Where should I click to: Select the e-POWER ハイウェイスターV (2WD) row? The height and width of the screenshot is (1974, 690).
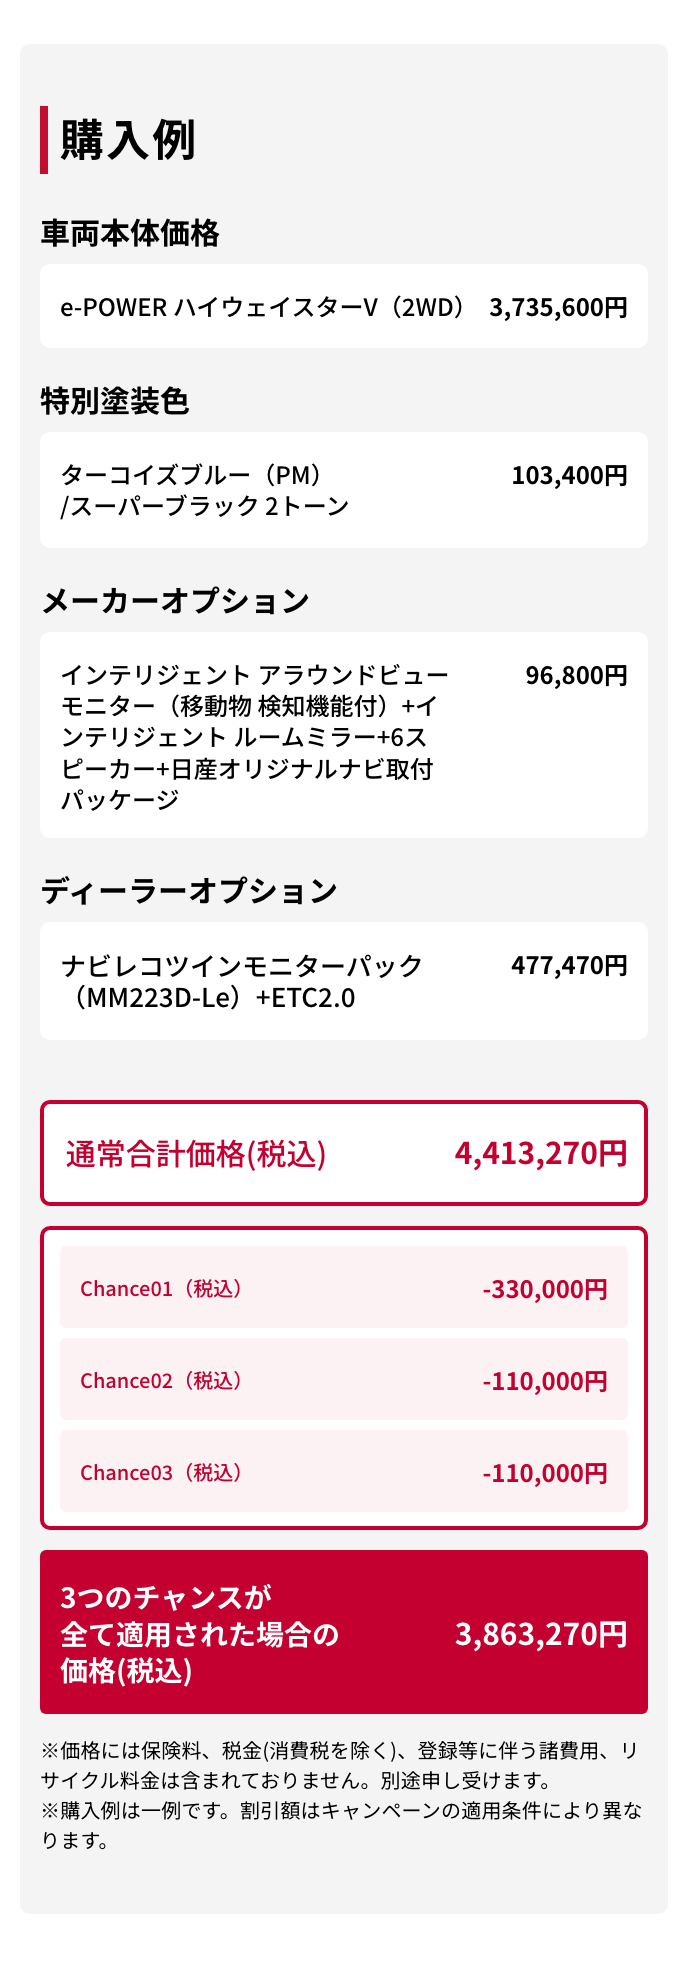pyautogui.click(x=262, y=307)
